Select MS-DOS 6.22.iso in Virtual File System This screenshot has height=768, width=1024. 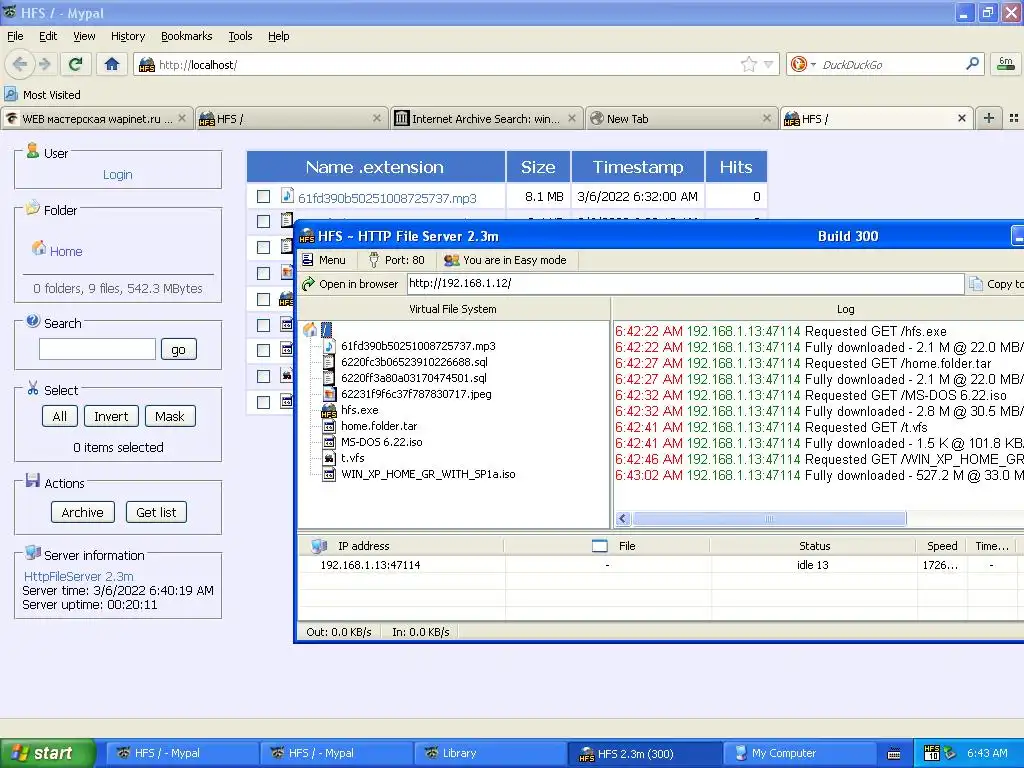point(381,442)
